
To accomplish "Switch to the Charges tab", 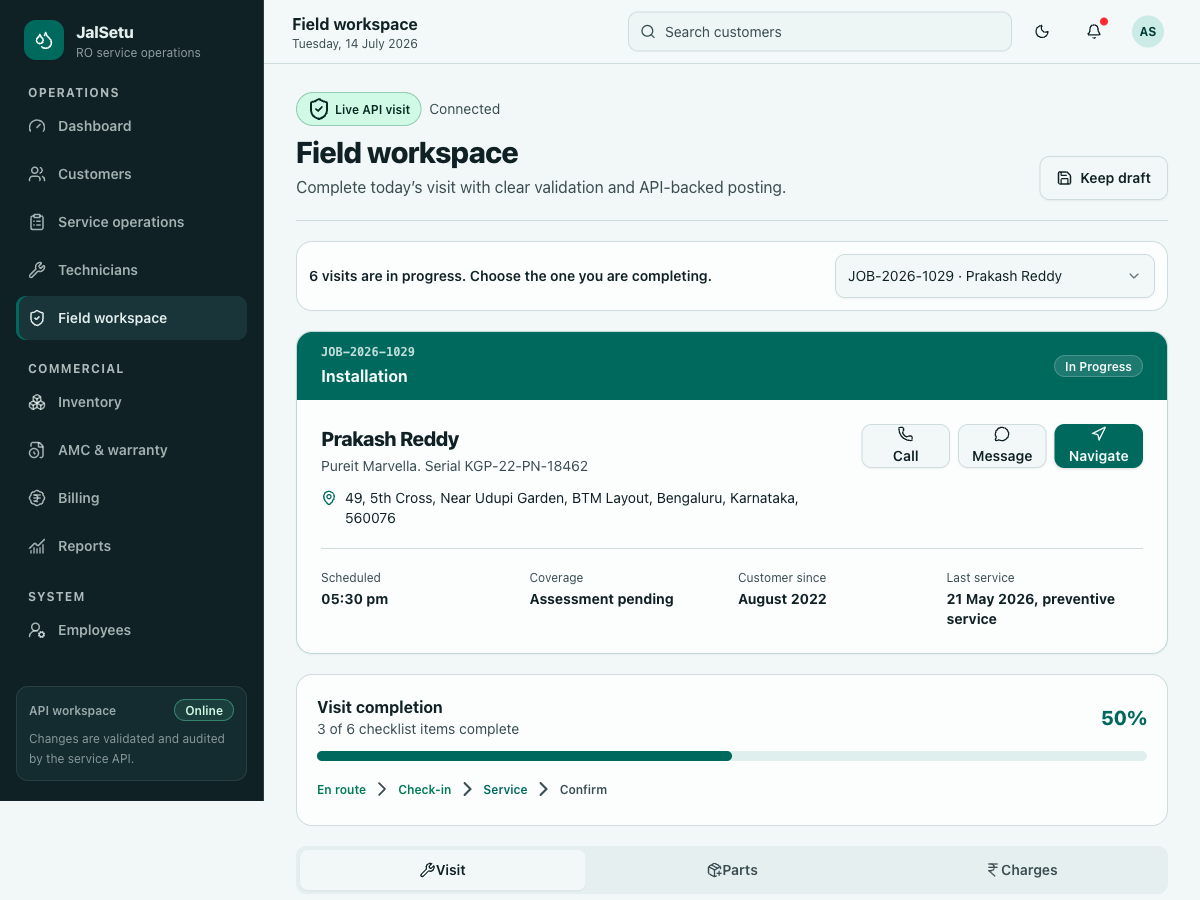I will pyautogui.click(x=1022, y=870).
